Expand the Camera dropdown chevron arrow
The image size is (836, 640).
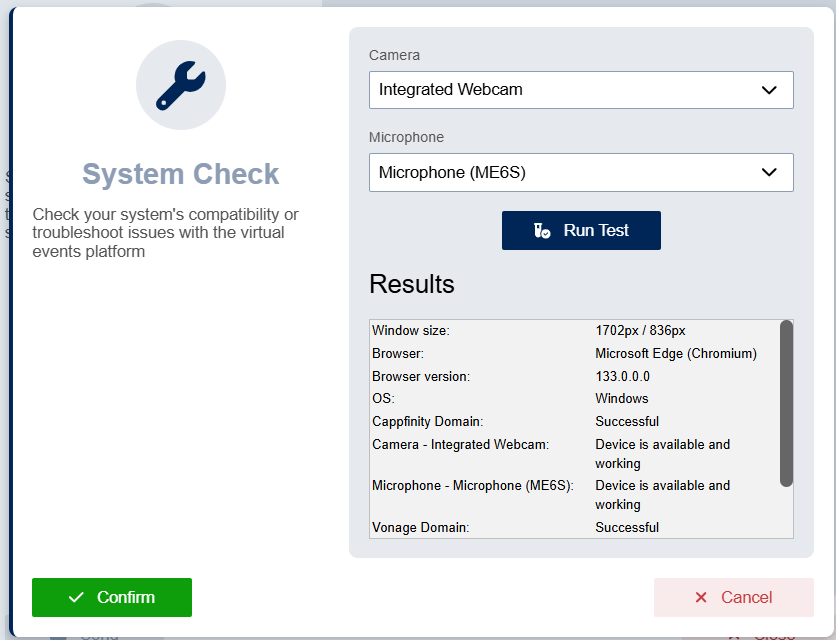pyautogui.click(x=769, y=90)
